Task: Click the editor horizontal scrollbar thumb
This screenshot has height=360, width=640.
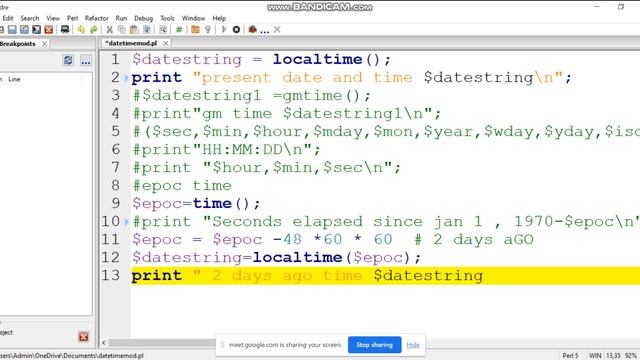Action: (162, 343)
